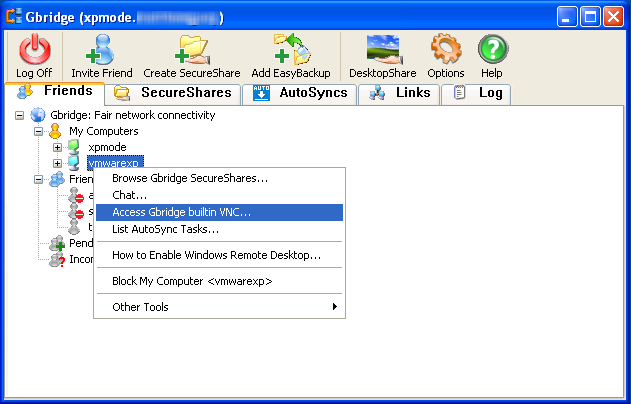The width and height of the screenshot is (631, 404).
Task: Select Chat from context menu
Action: click(x=219, y=195)
